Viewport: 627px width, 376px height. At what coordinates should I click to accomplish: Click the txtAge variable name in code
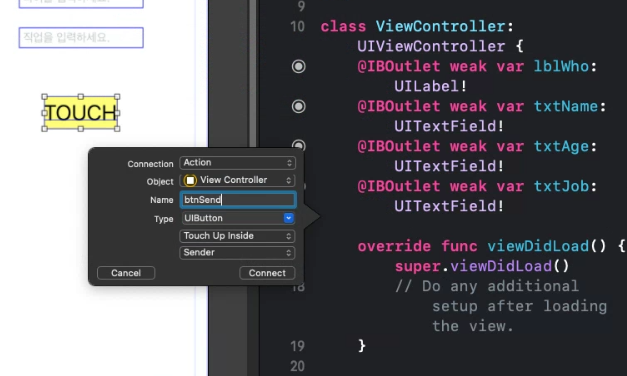click(x=561, y=146)
